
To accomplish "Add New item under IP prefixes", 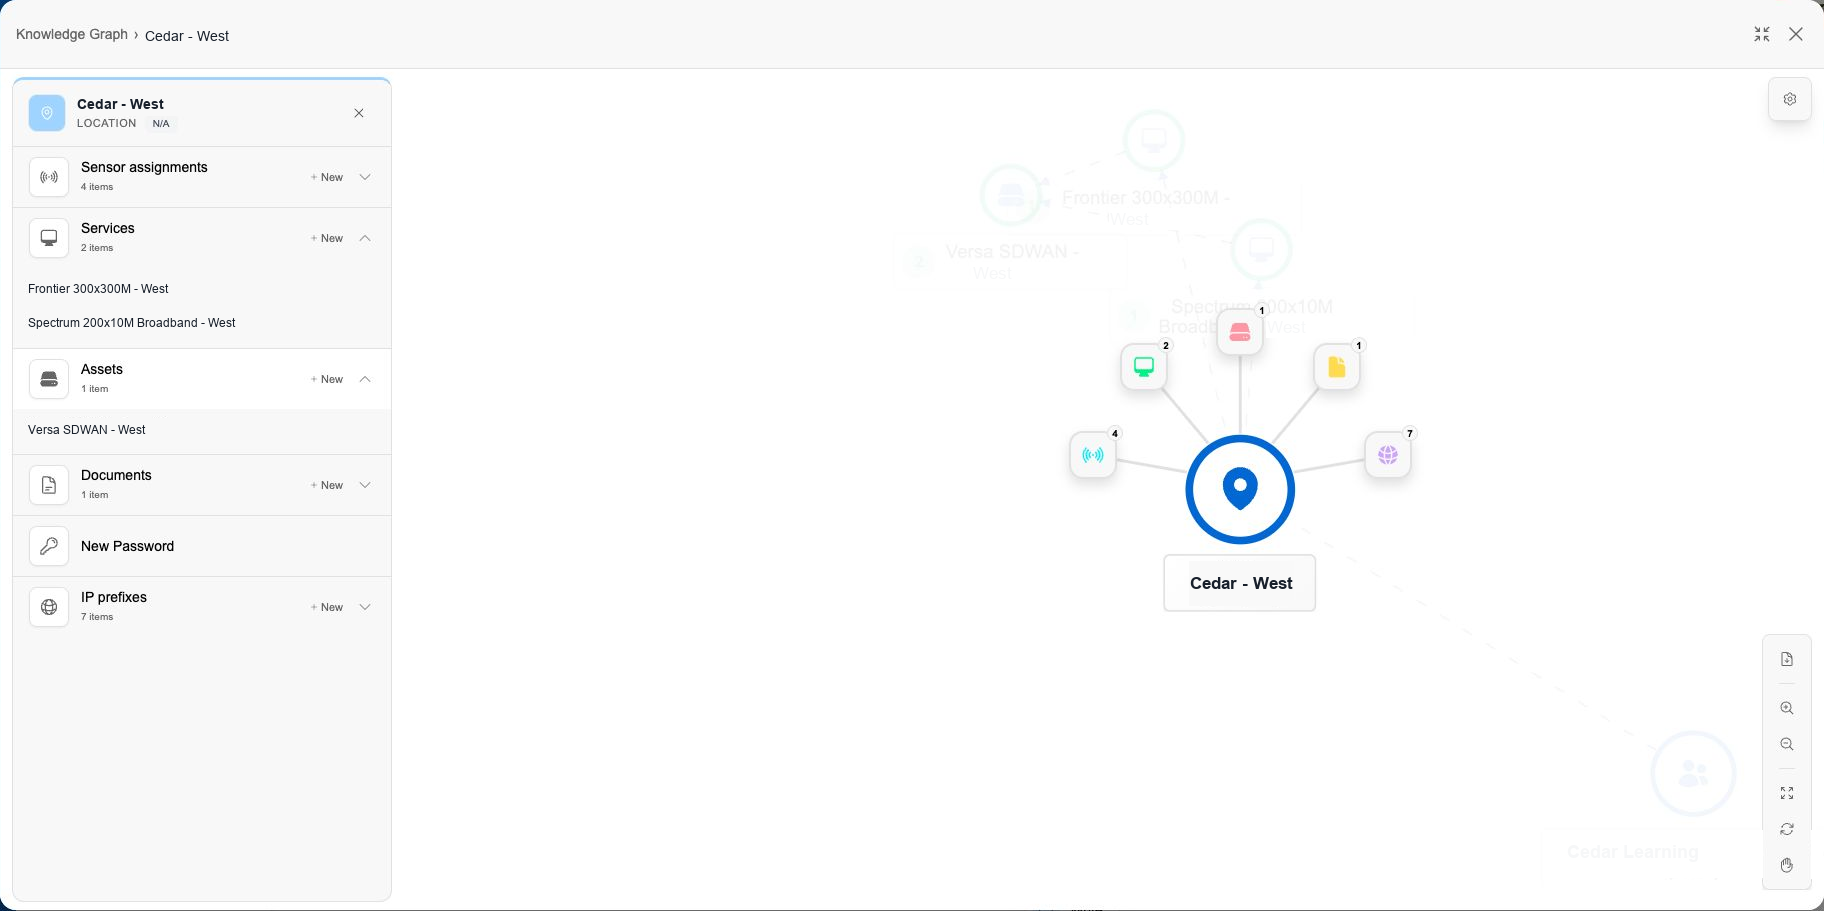I will coord(327,607).
